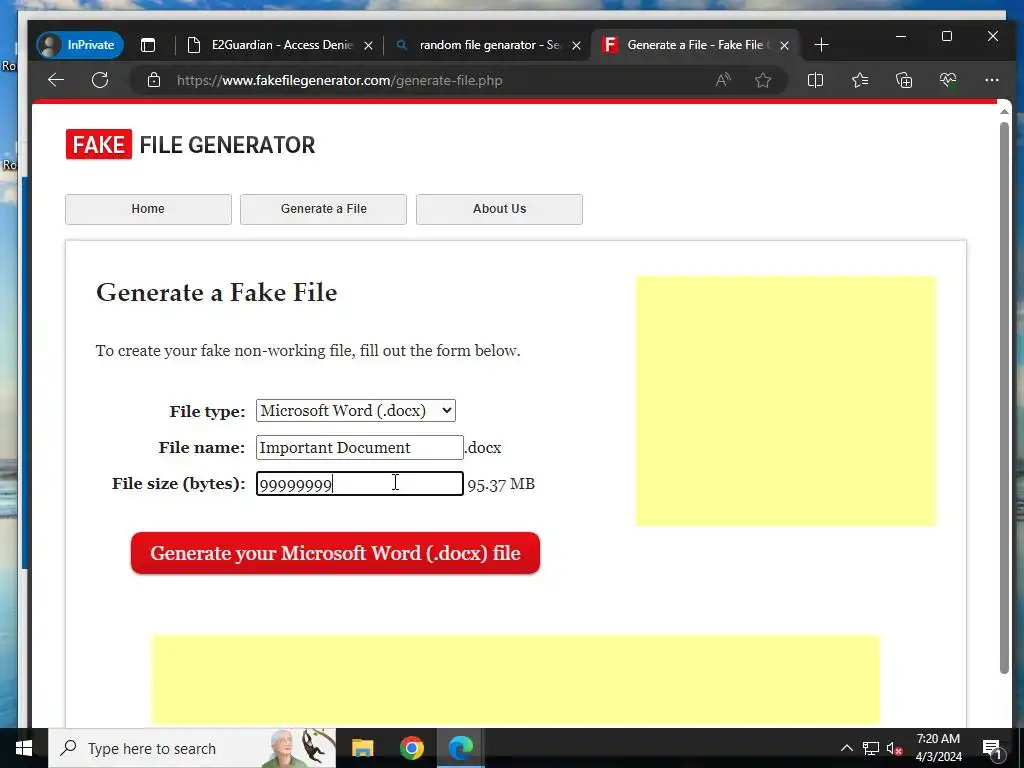The height and width of the screenshot is (768, 1024).
Task: Open Collections panel
Action: [904, 80]
